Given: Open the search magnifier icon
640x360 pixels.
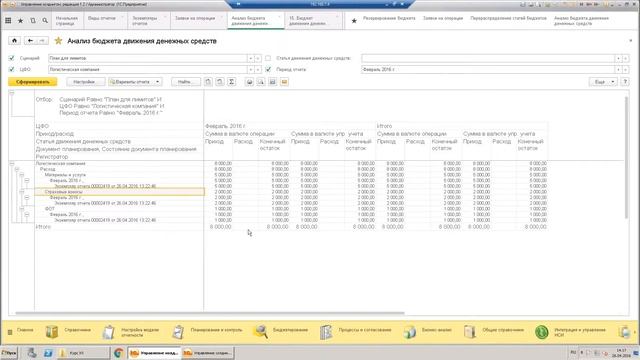Looking at the screenshot, I should click(45, 20).
